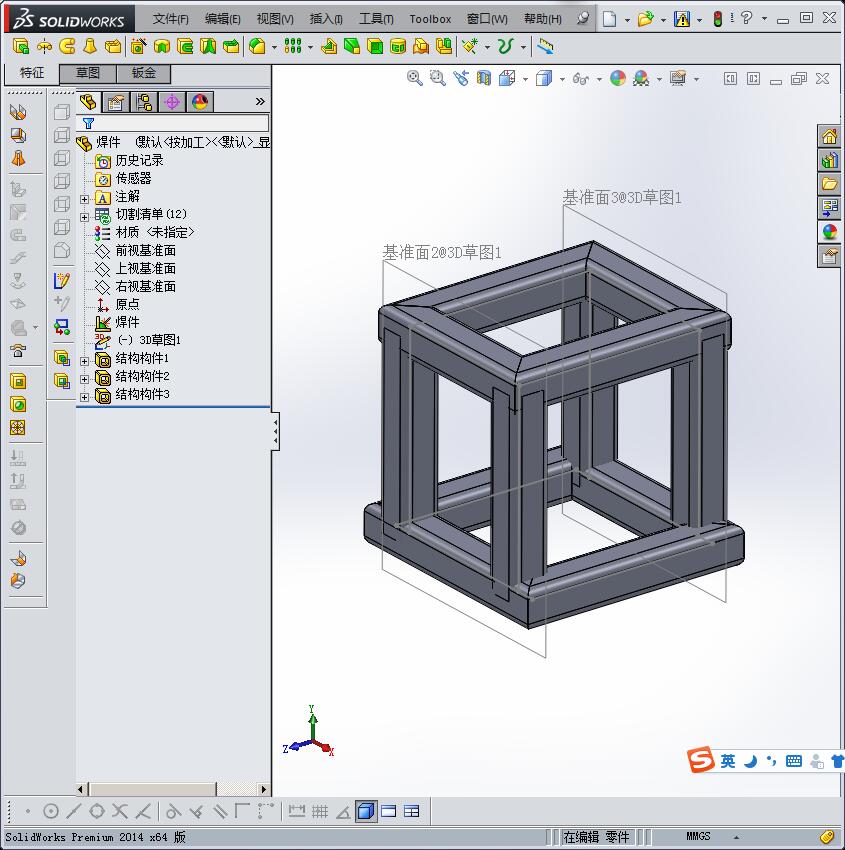845x850 pixels.
Task: Click the Curves toolbar icon
Action: (x=505, y=46)
